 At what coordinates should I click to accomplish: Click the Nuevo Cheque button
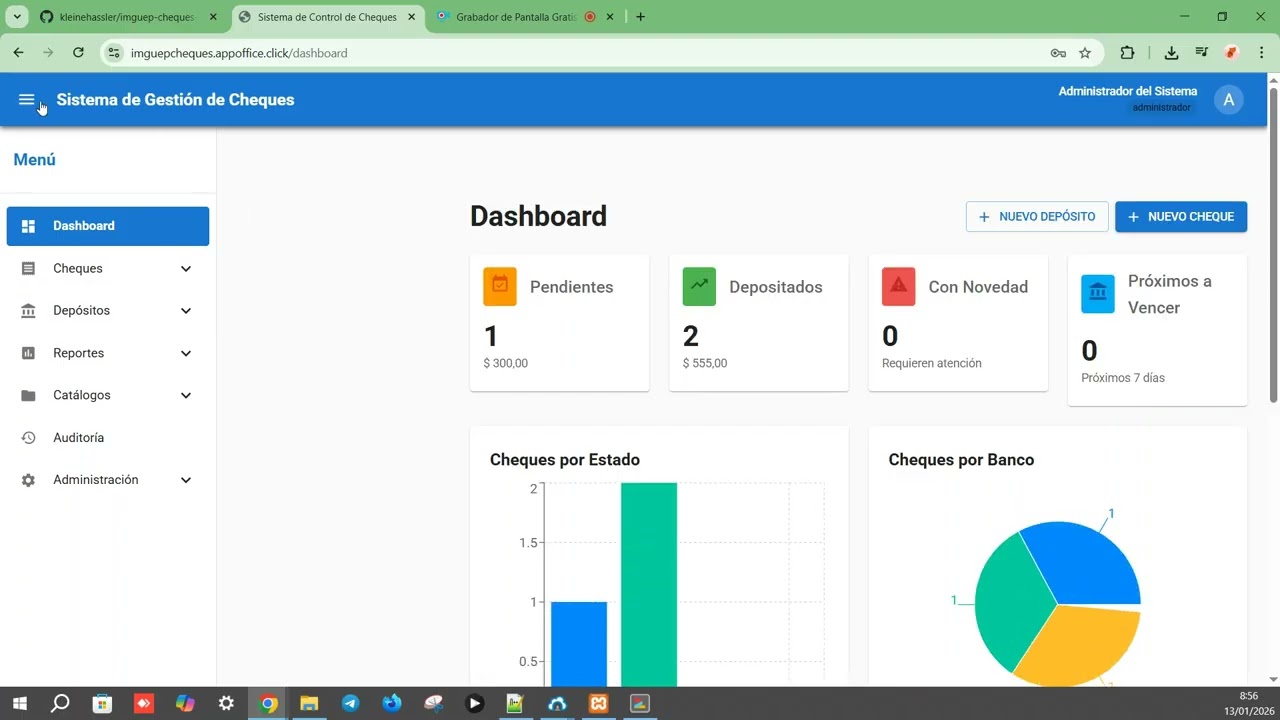(x=1181, y=217)
